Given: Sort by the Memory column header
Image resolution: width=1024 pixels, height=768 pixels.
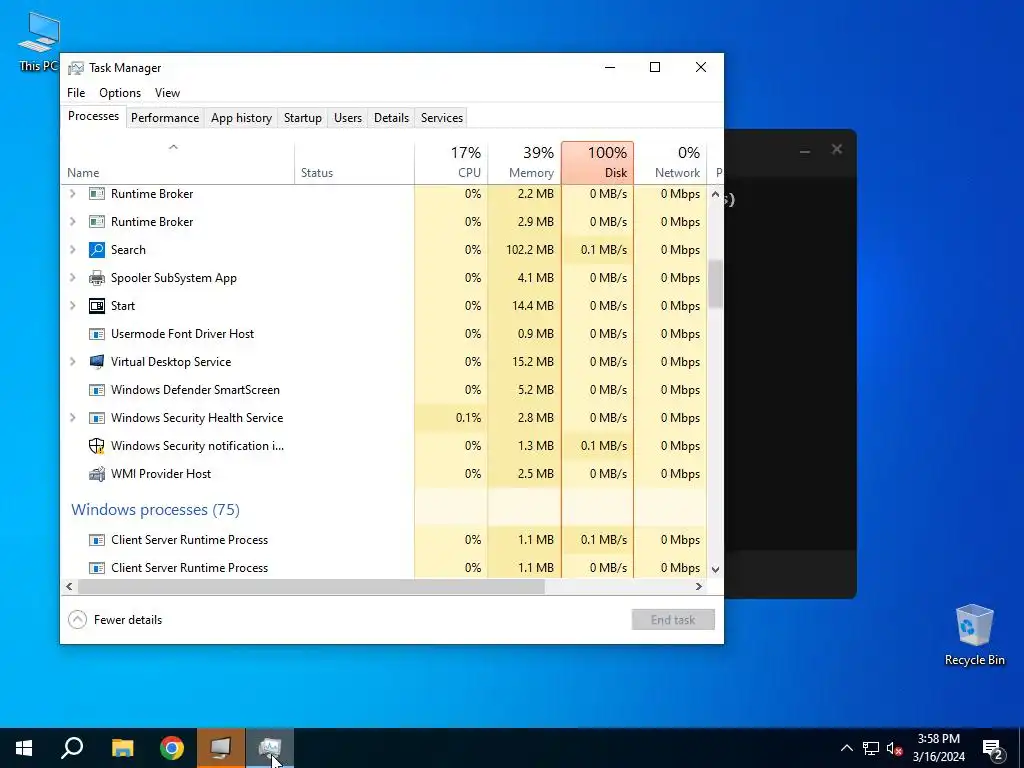Looking at the screenshot, I should [x=524, y=163].
